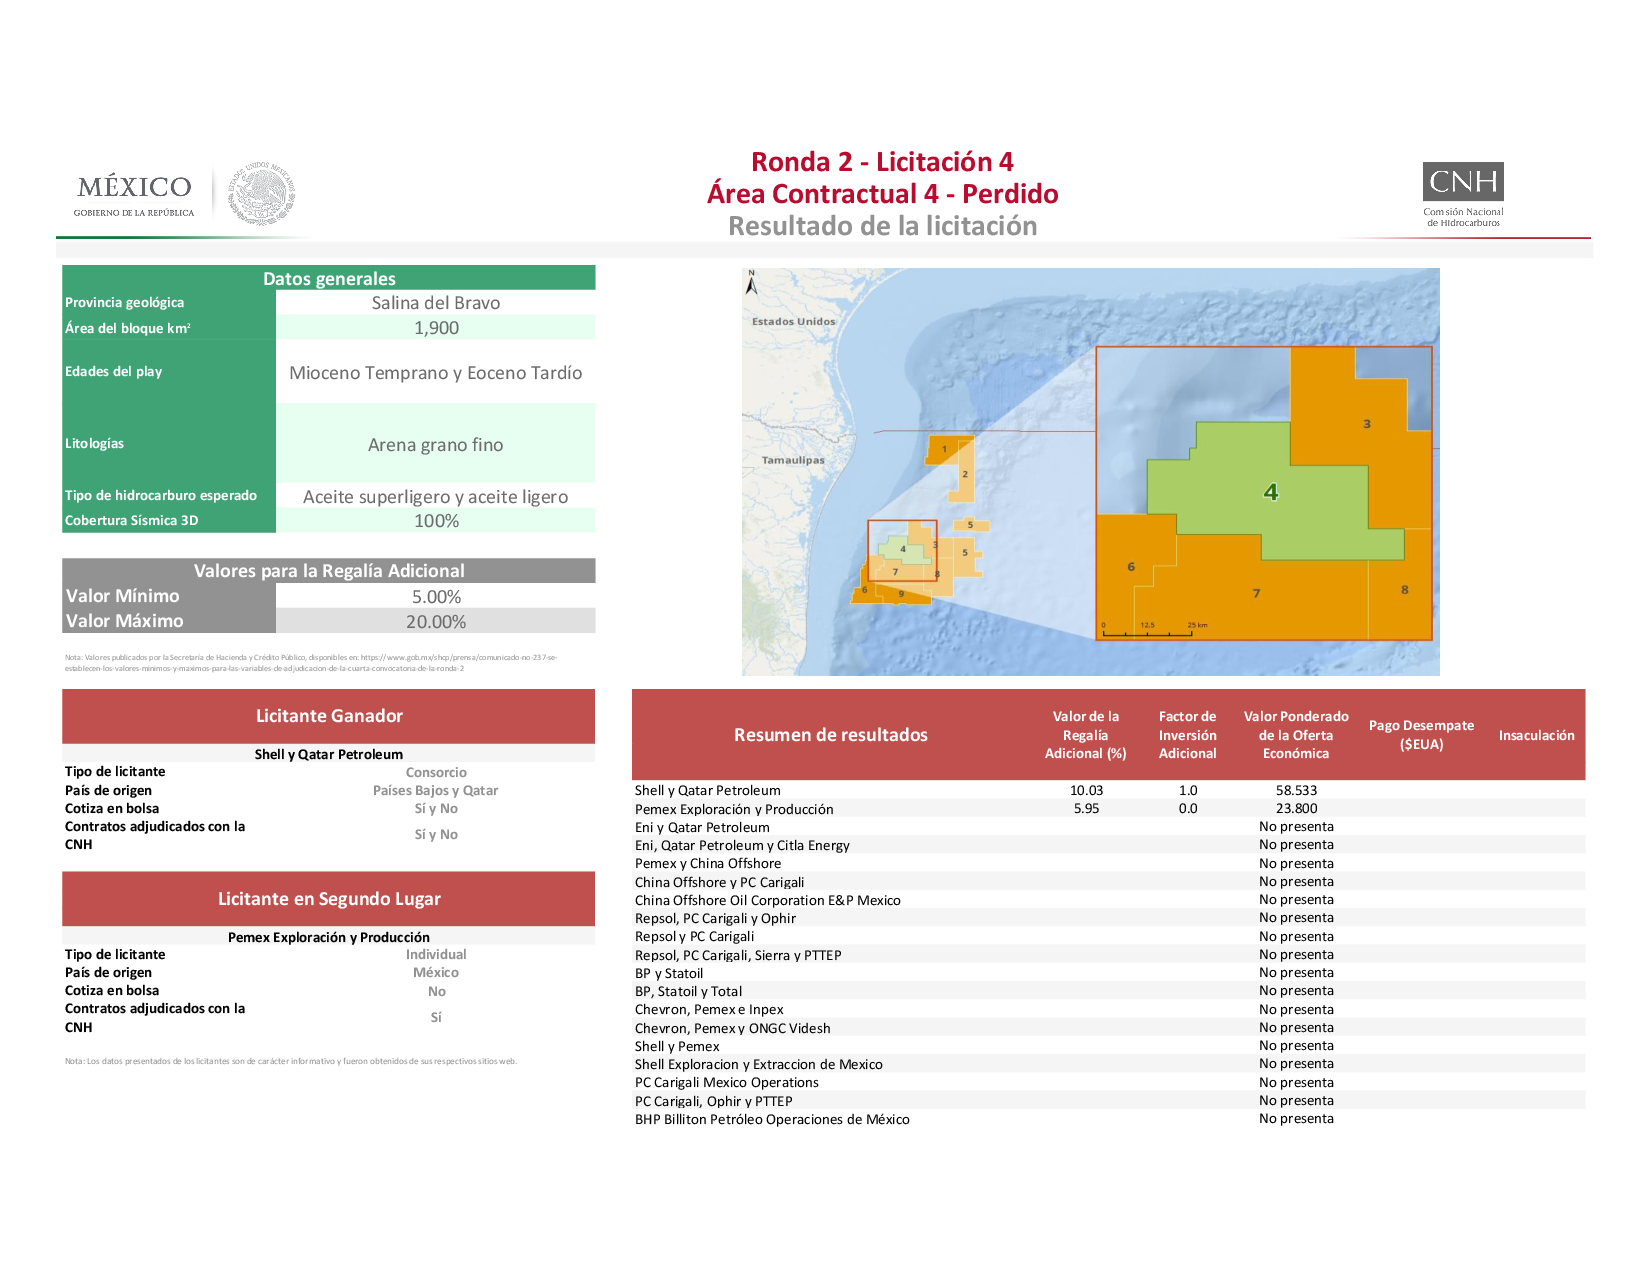Image resolution: width=1650 pixels, height=1275 pixels.
Task: Click the 'Estados Unidos' map label
Action: pos(793,322)
